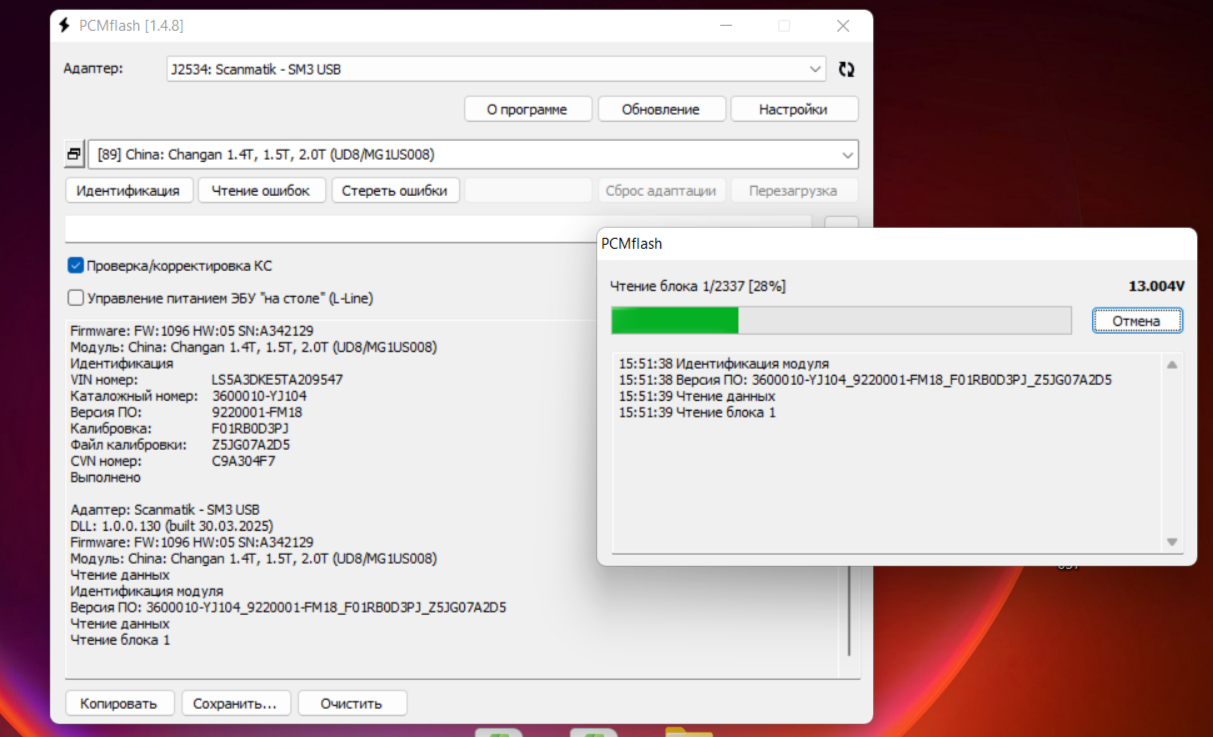
Task: Expand the Changan module selection dropdown
Action: (x=473, y=154)
